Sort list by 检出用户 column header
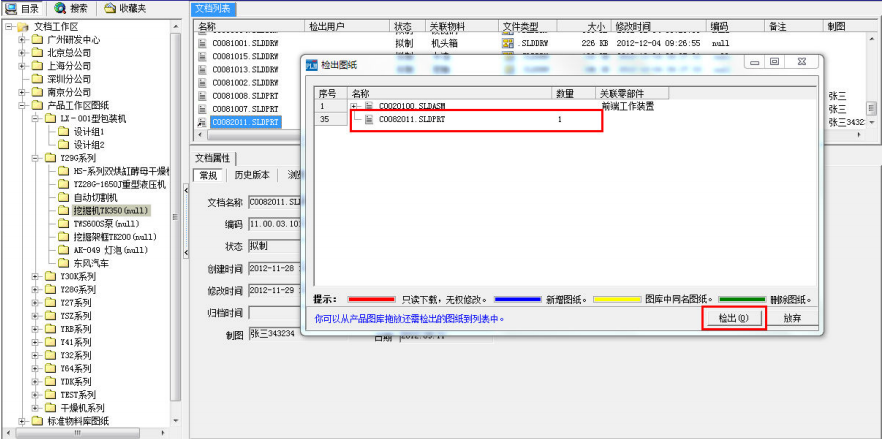The height and width of the screenshot is (439, 884). click(348, 26)
